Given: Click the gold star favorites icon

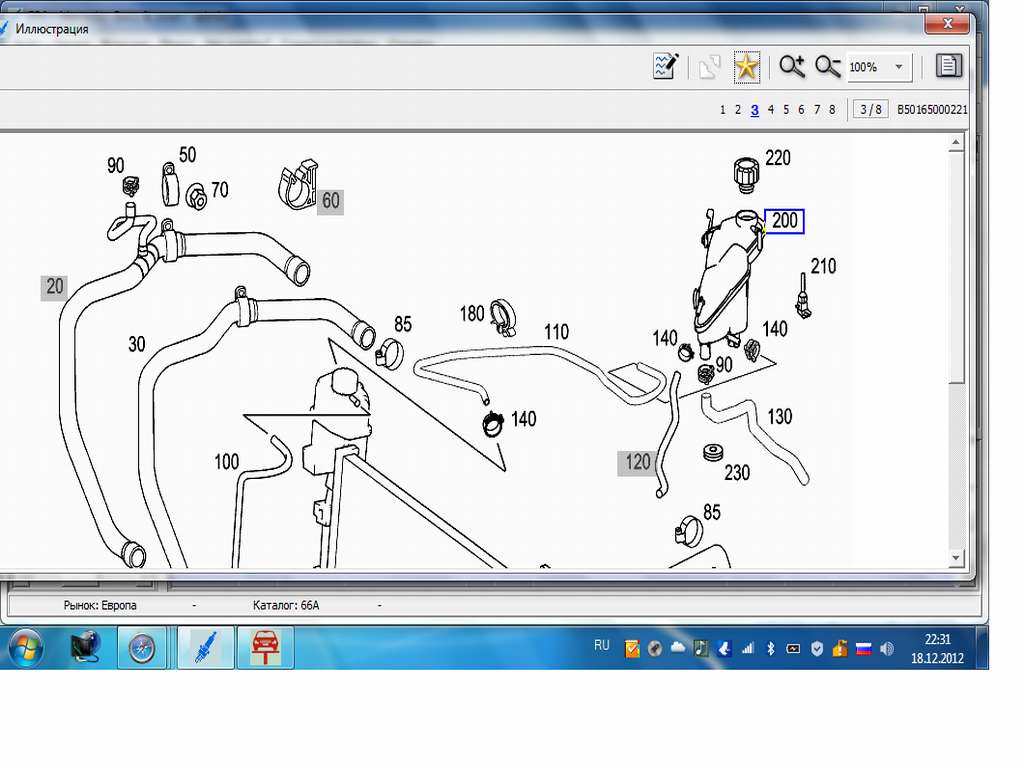Looking at the screenshot, I should click(x=747, y=67).
